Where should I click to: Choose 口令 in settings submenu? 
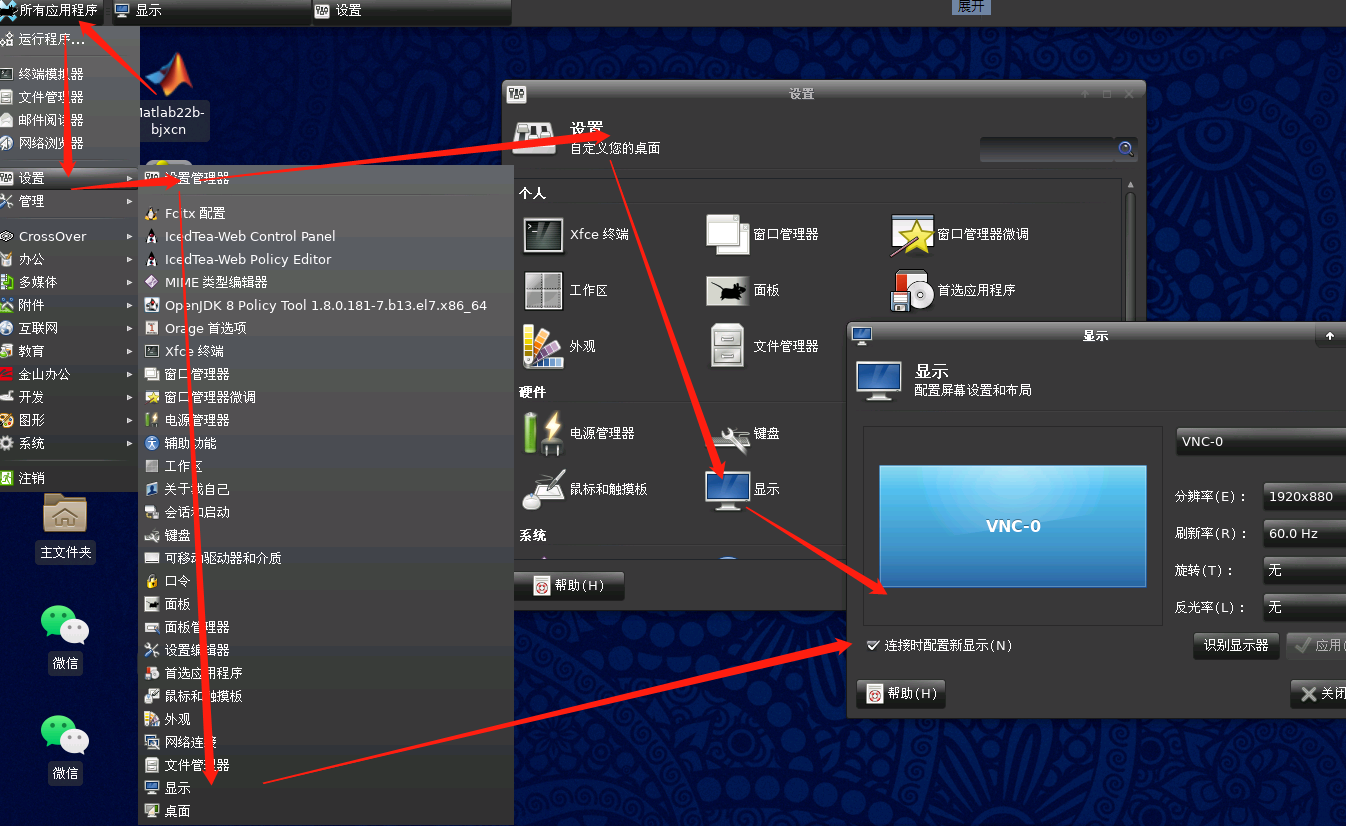326,581
